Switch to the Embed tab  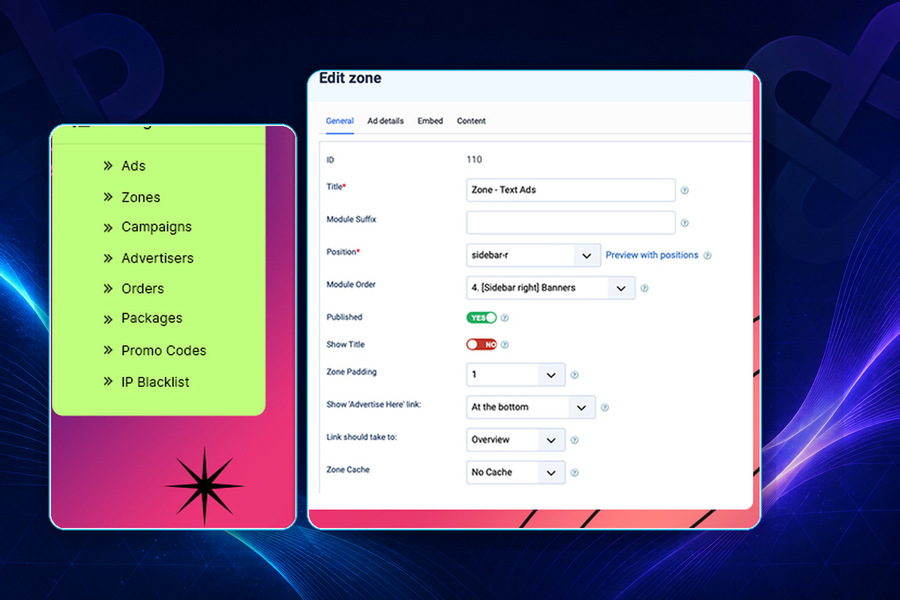tap(430, 121)
